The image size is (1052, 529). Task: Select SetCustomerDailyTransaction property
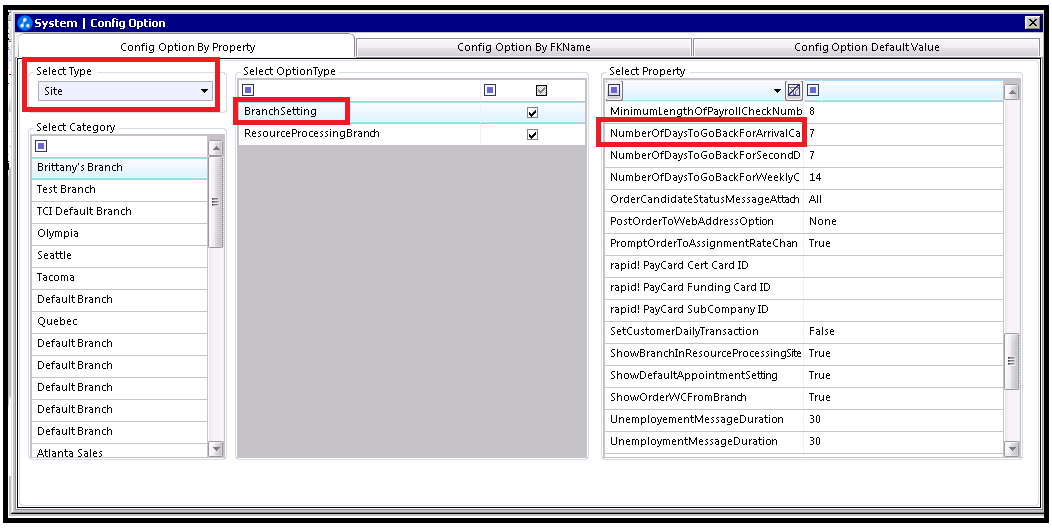point(704,331)
